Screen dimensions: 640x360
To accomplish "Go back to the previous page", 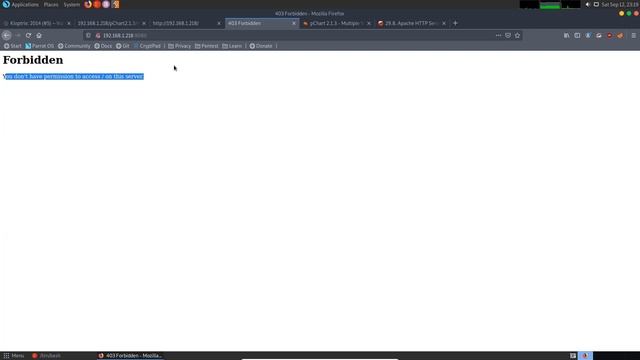I will [7, 36].
